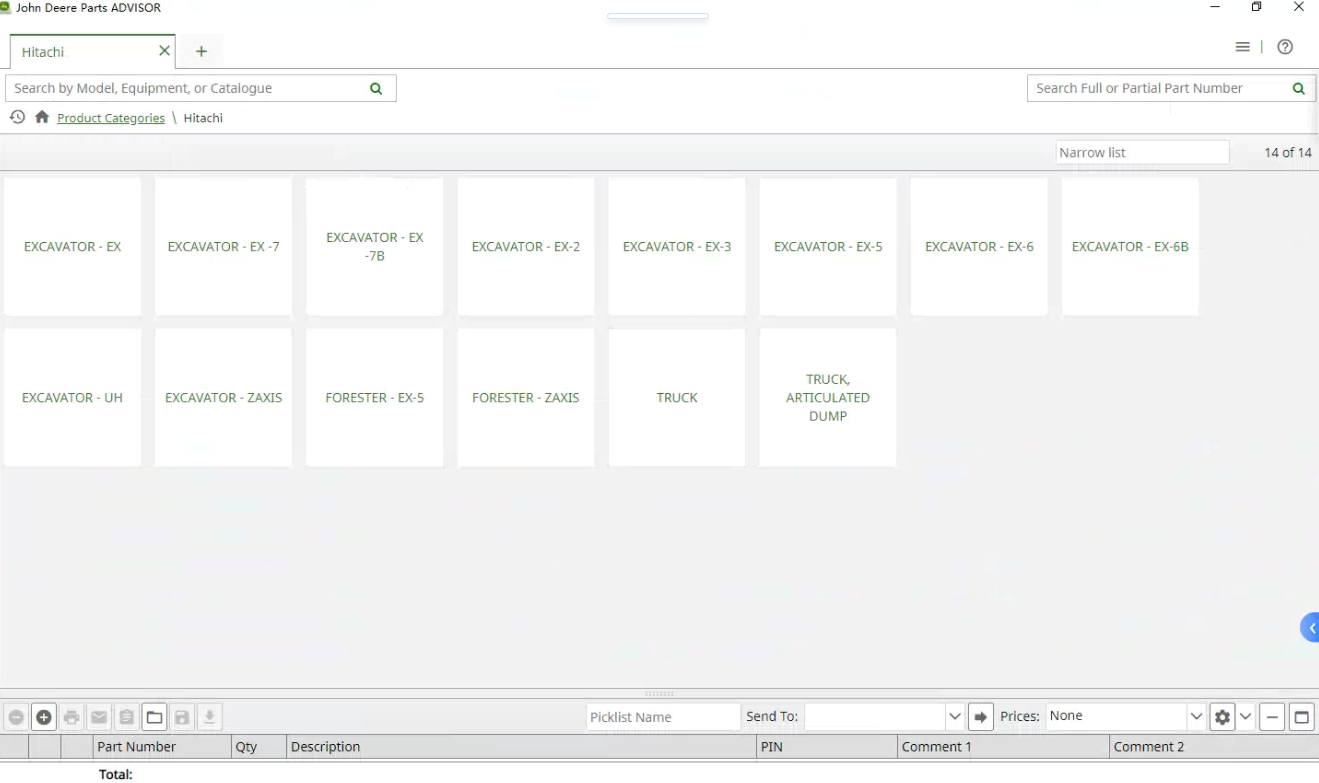
Task: Save picklist with floppy disk icon
Action: point(181,717)
